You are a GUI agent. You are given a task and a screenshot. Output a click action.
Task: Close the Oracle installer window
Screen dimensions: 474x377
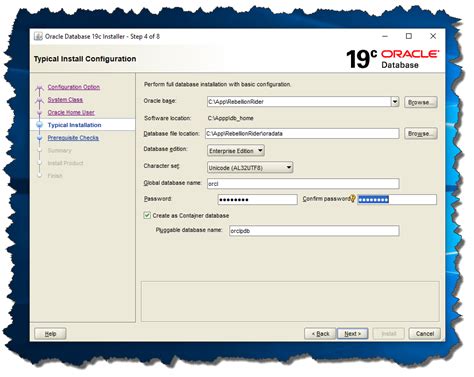pos(433,36)
